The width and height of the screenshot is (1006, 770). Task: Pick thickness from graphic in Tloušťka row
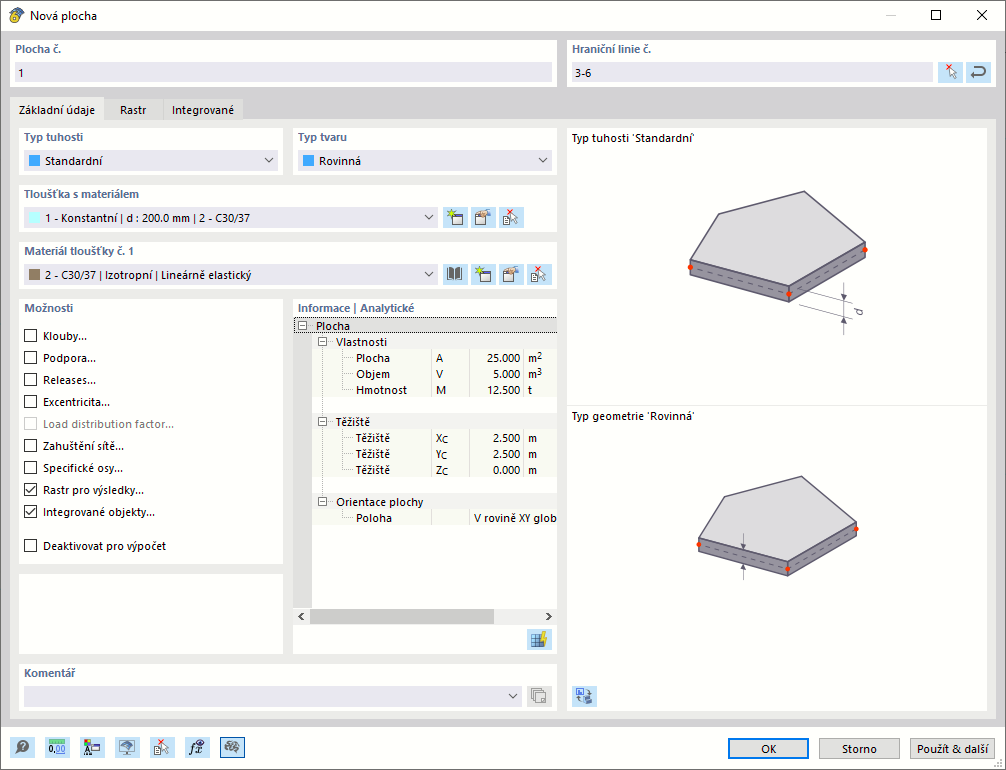click(x=511, y=218)
